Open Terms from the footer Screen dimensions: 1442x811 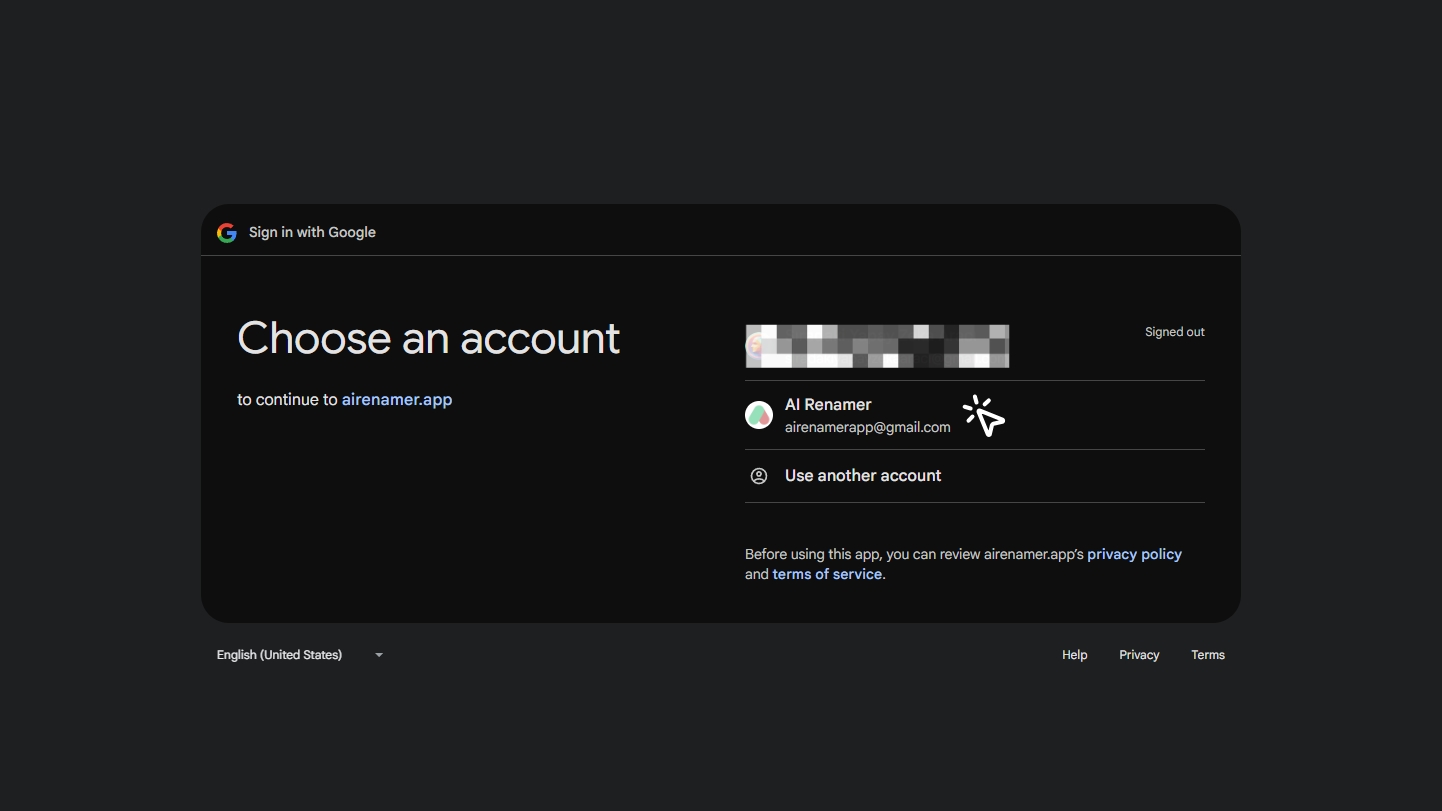1208,655
